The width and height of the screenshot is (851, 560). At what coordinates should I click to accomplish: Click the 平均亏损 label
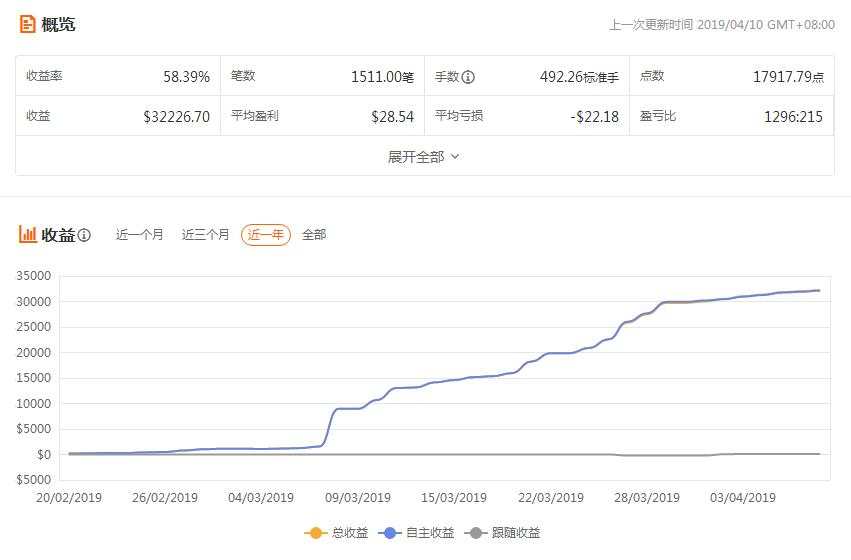click(459, 116)
